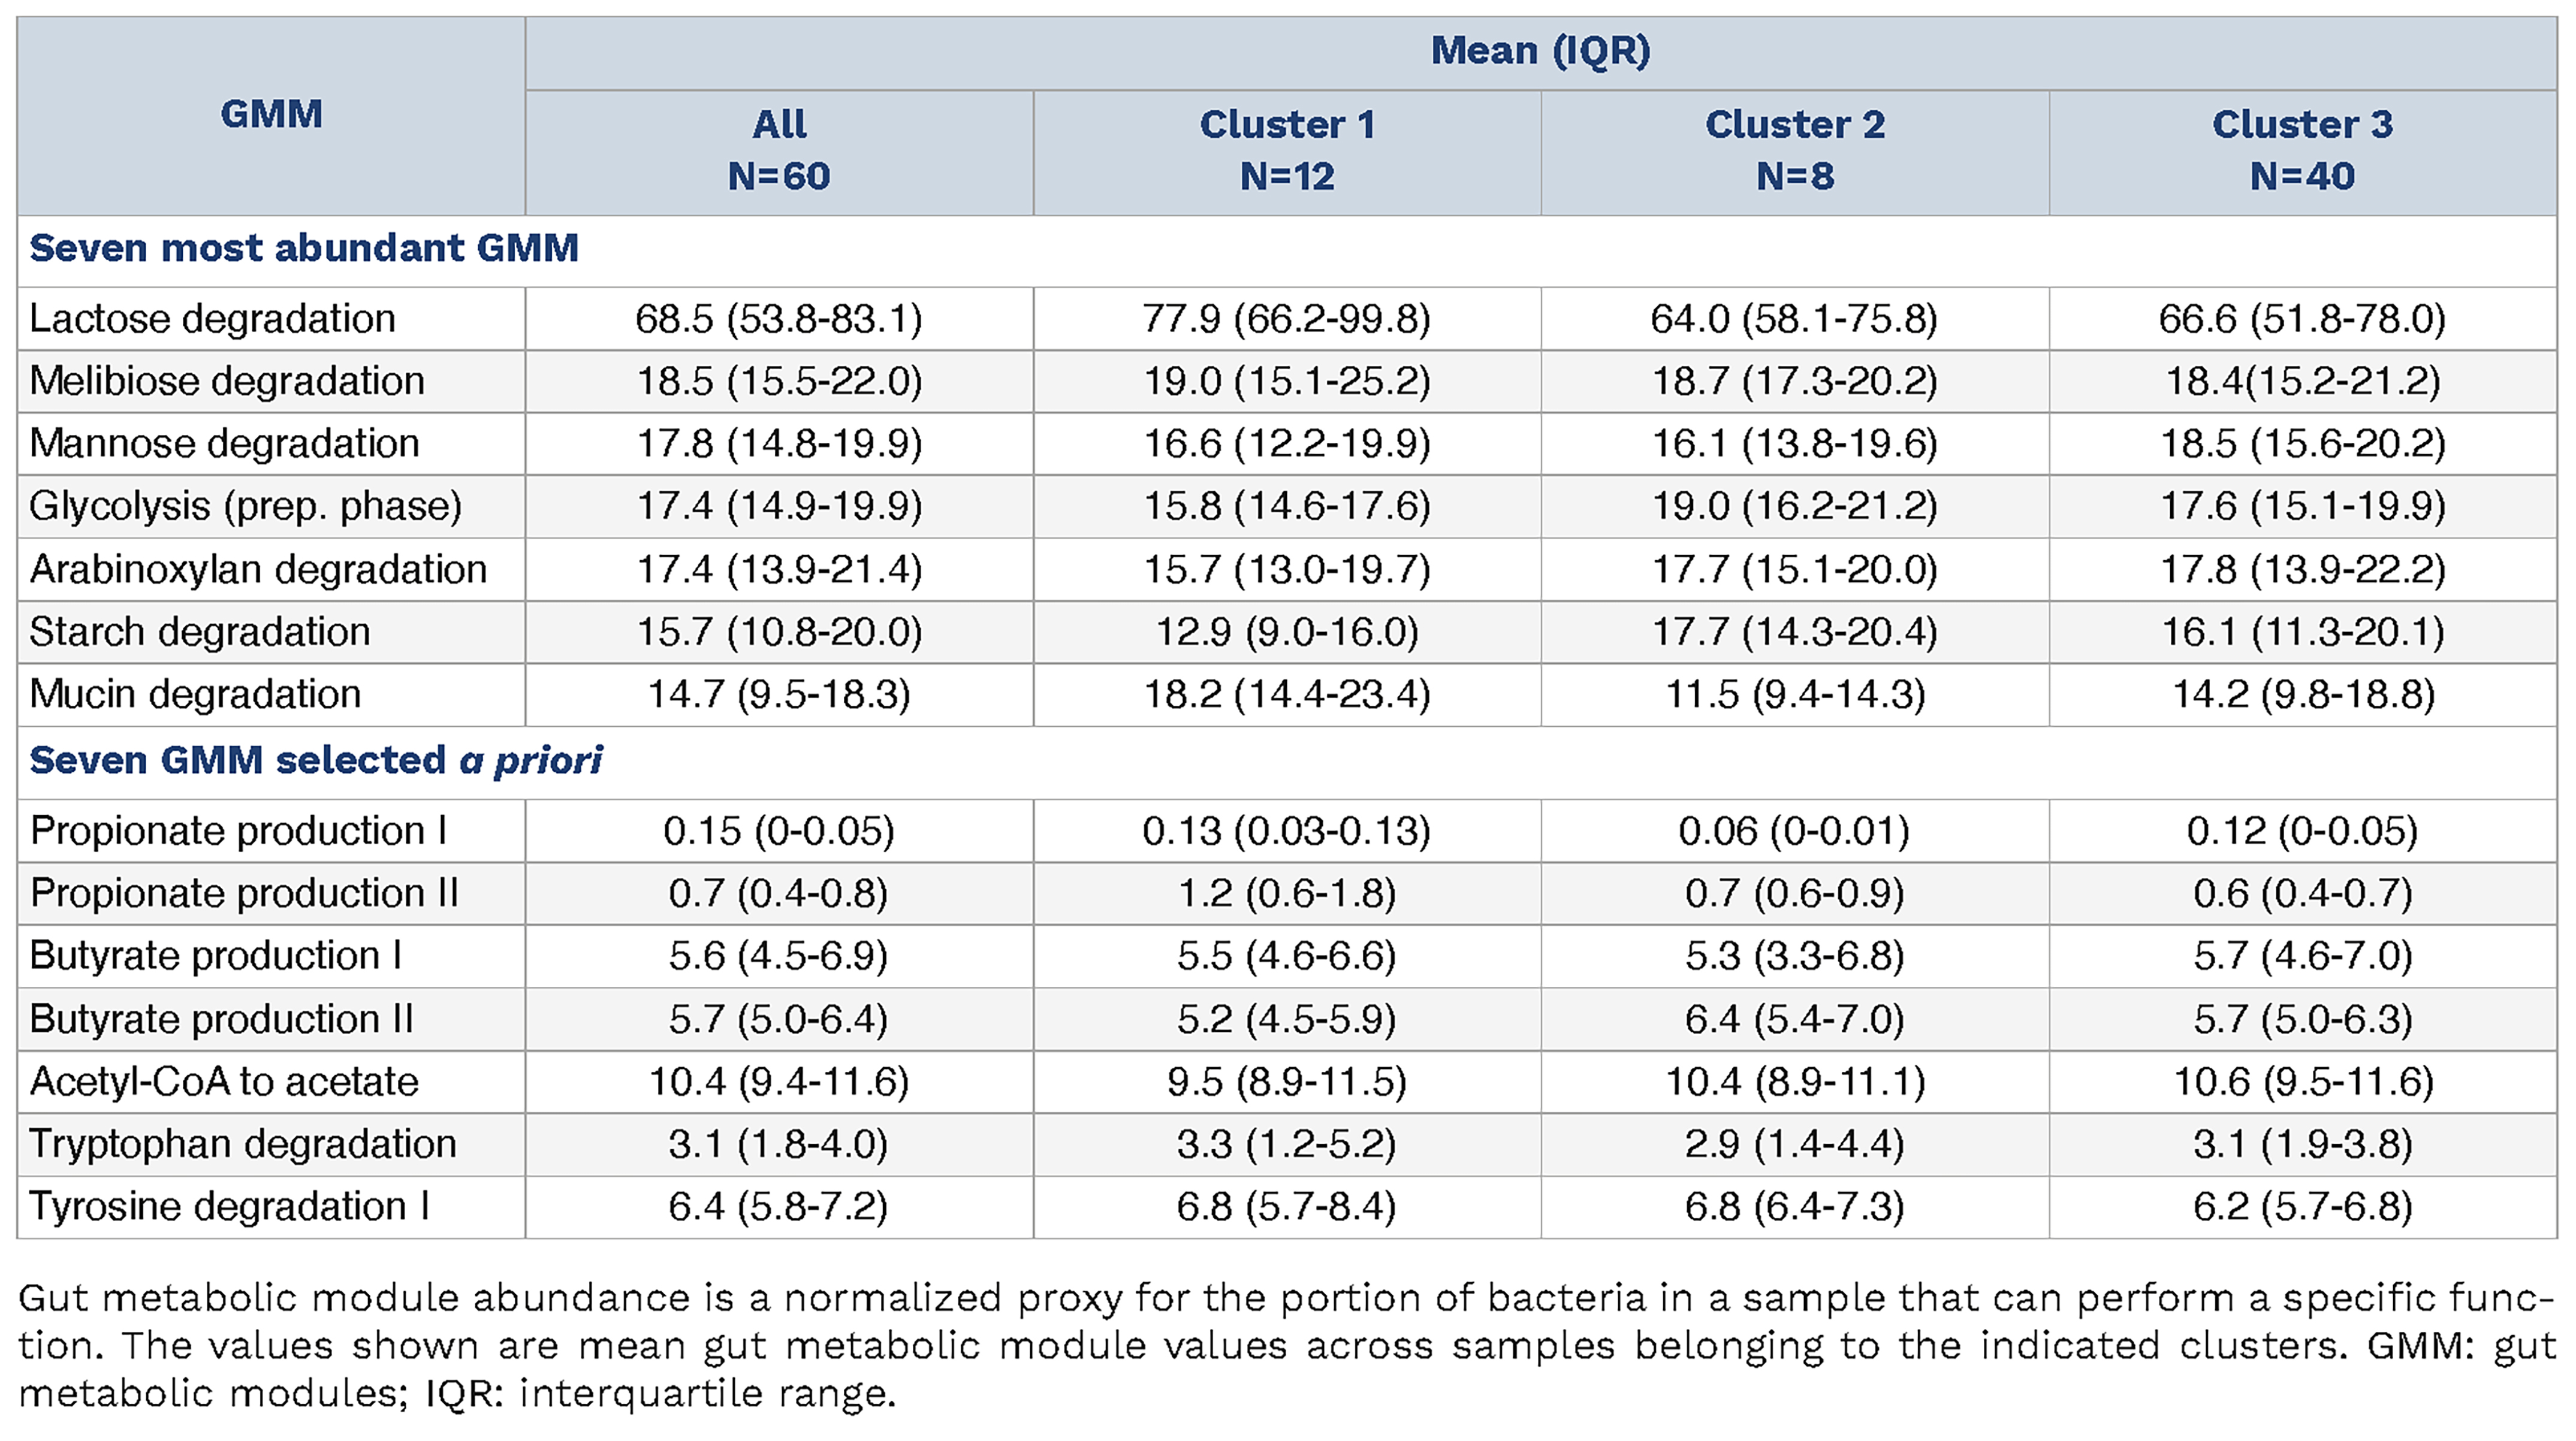
Task: Select the Glycolysis (prep. phase) row label
Action: [x=245, y=506]
